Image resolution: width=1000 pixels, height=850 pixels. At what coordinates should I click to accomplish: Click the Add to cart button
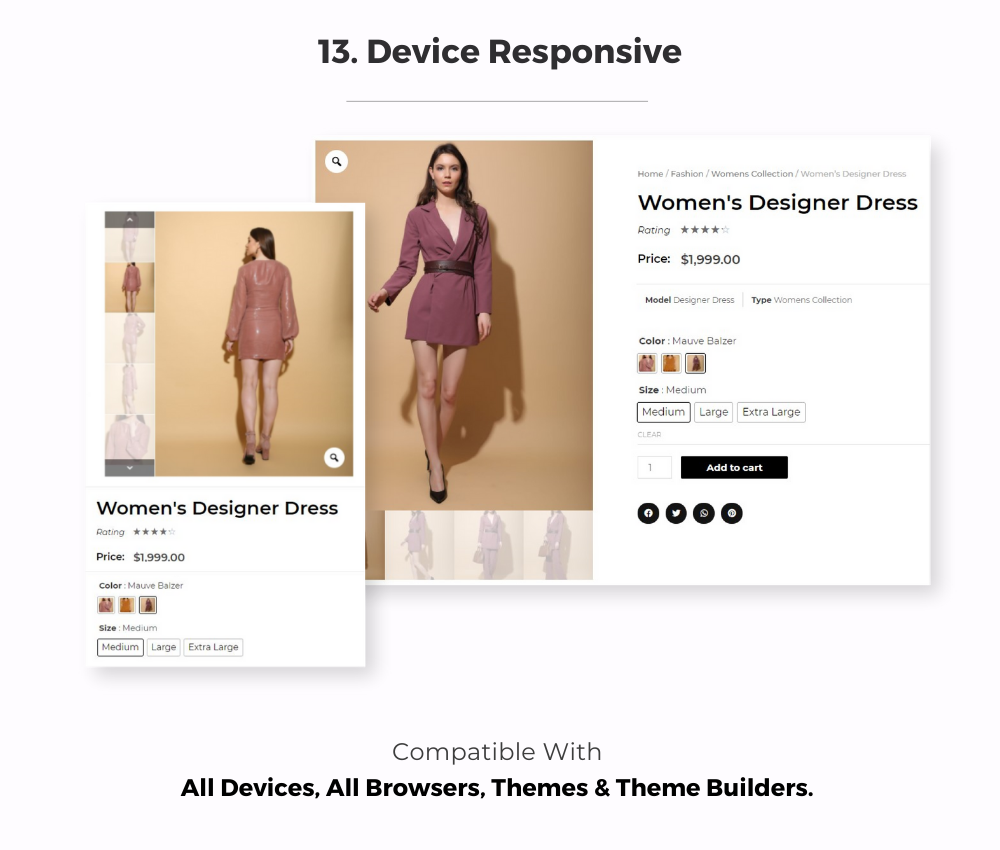[x=734, y=467]
